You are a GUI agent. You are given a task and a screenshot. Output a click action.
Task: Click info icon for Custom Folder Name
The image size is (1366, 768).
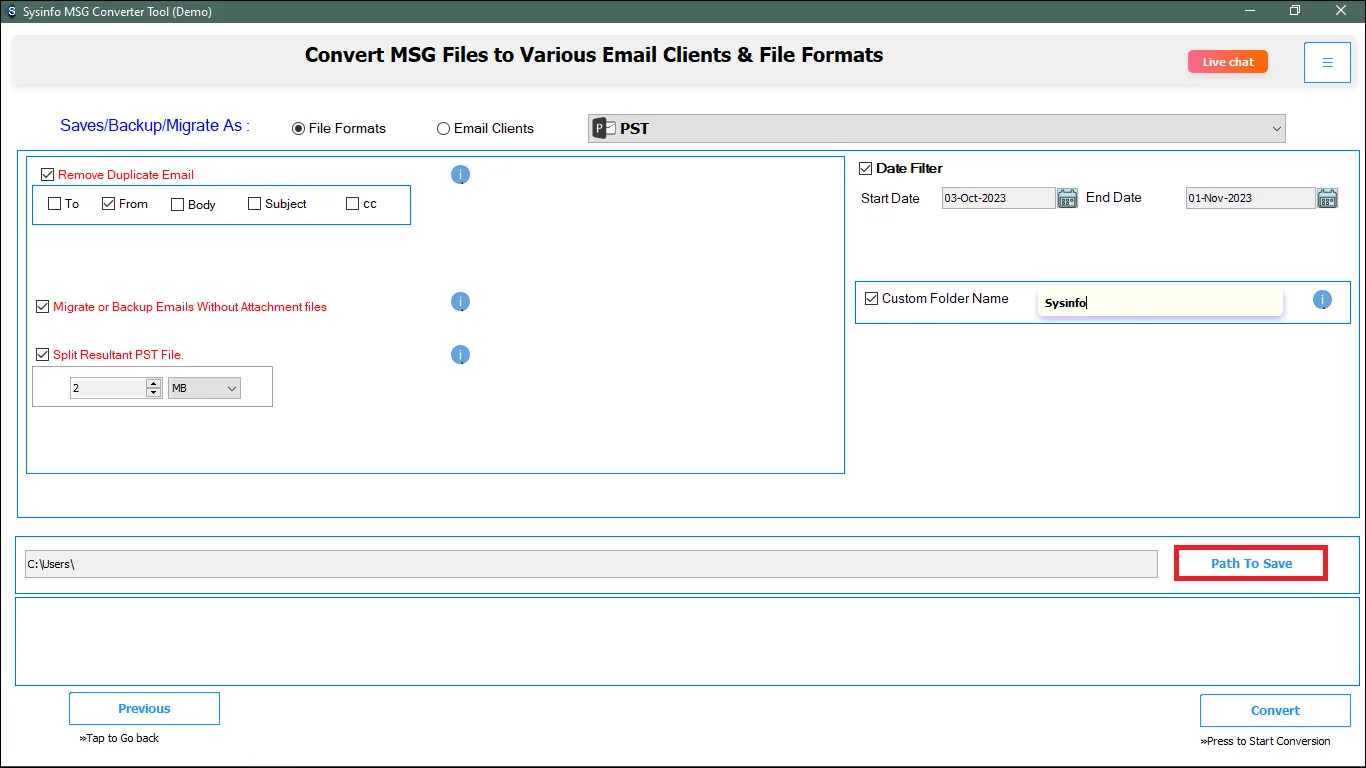(x=1322, y=300)
